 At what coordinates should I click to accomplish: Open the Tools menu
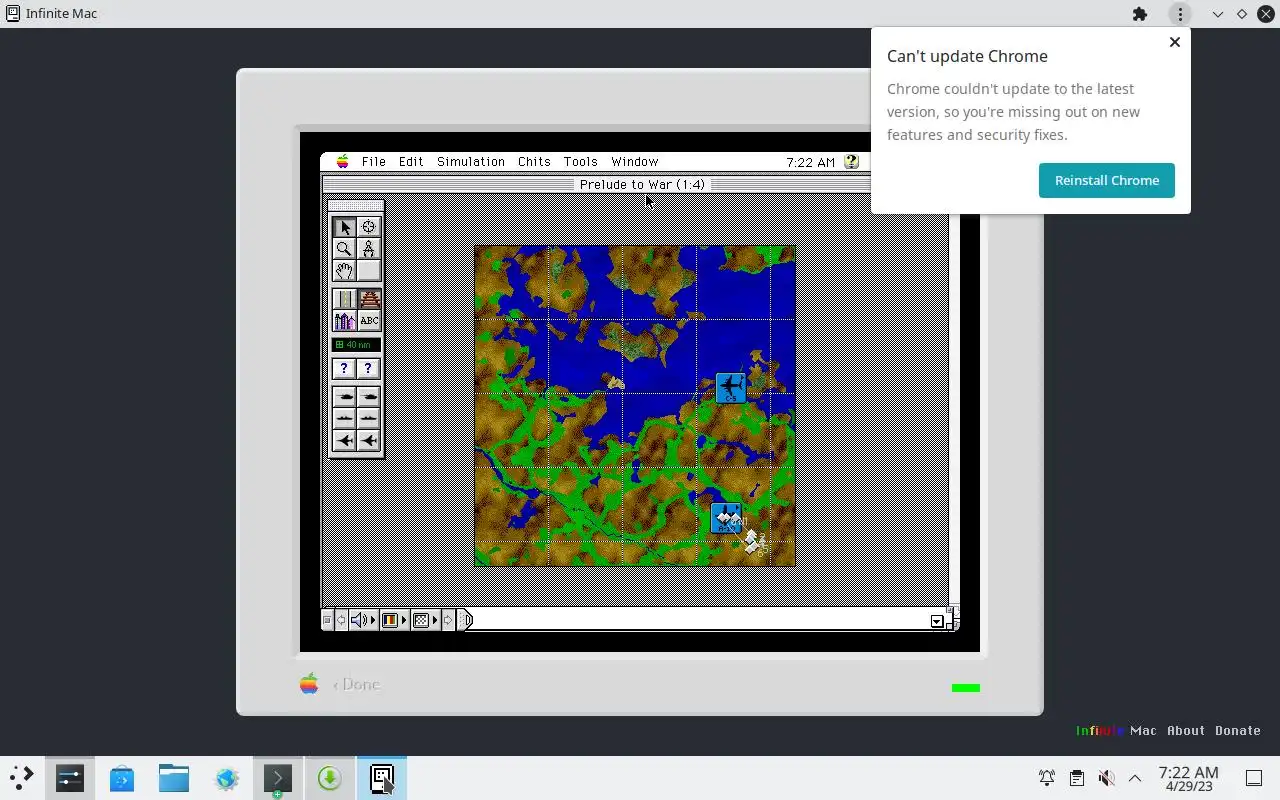[x=580, y=162]
